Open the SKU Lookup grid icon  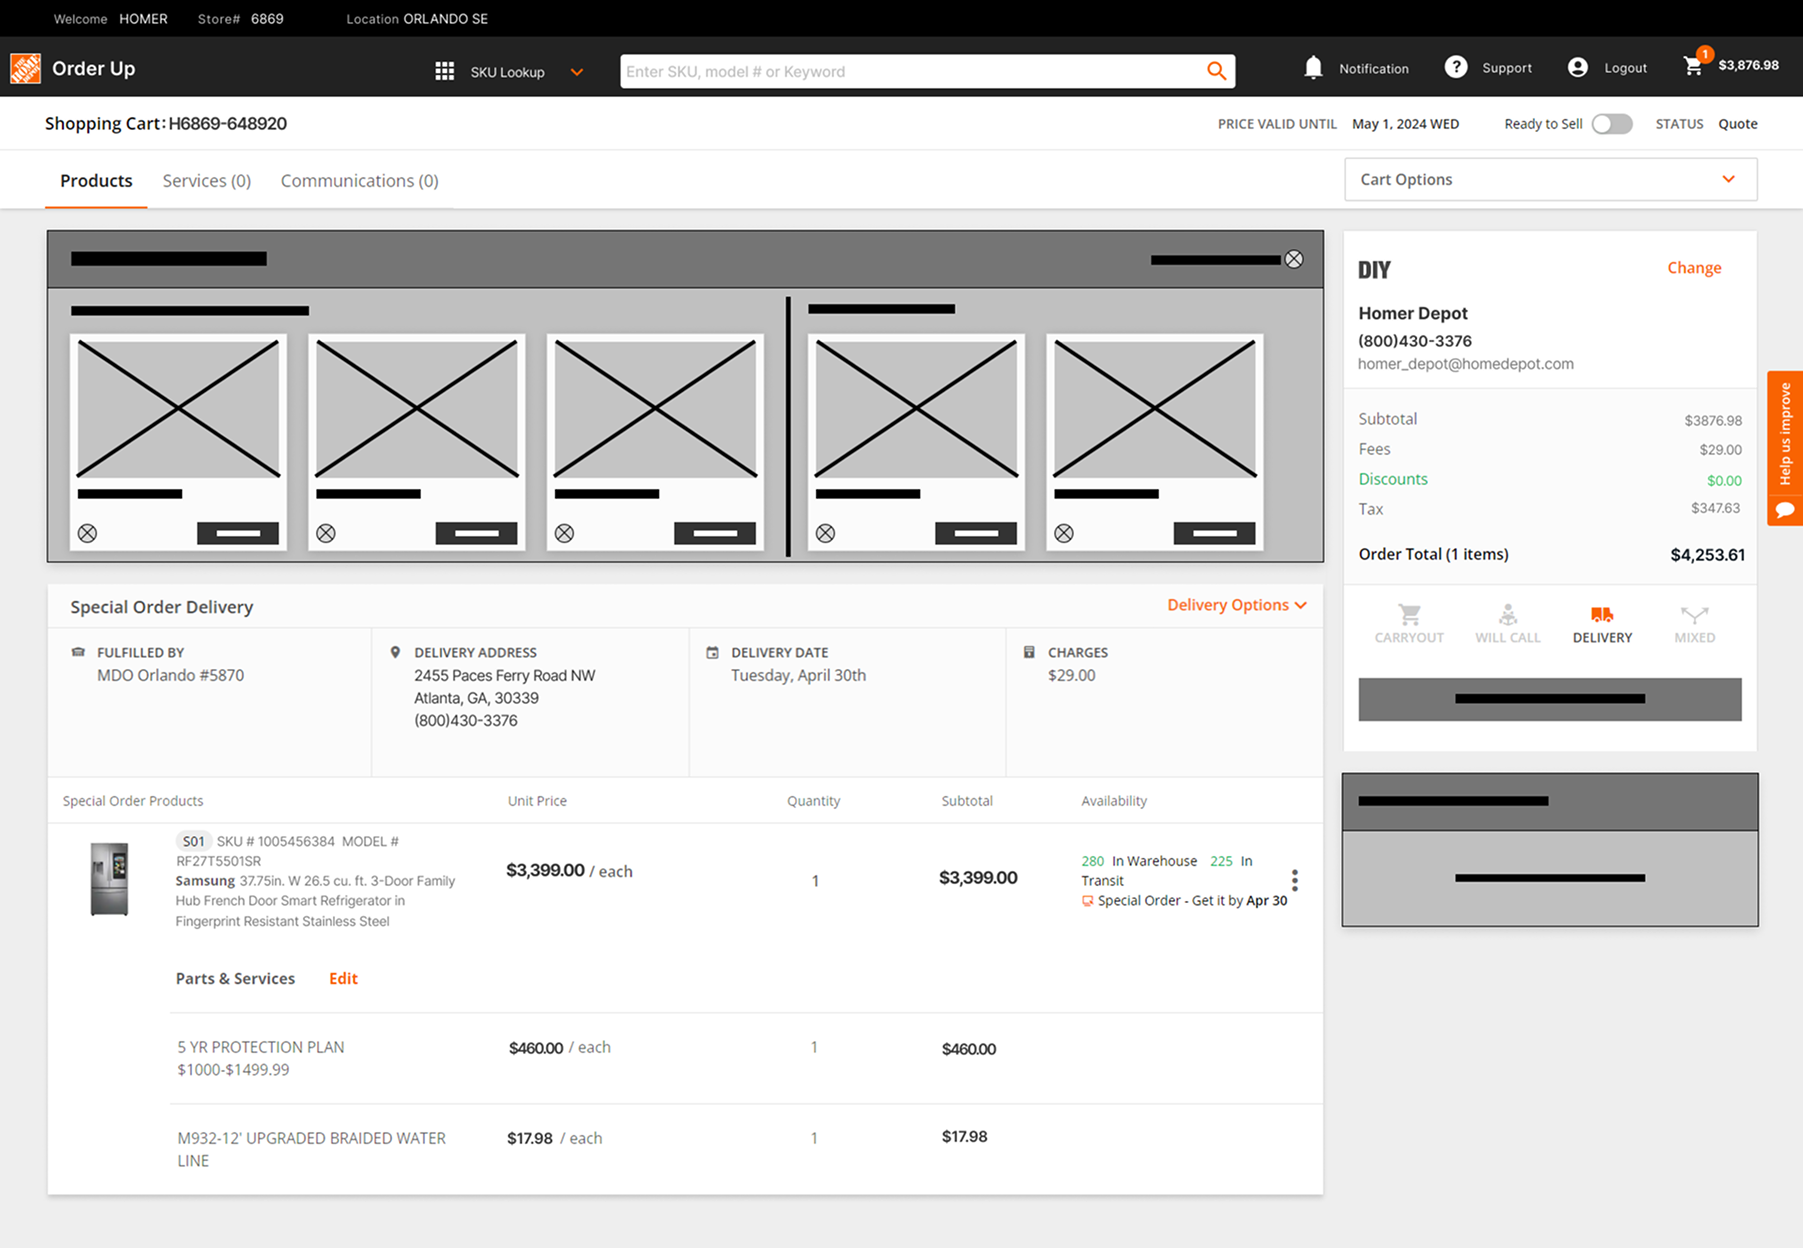445,71
